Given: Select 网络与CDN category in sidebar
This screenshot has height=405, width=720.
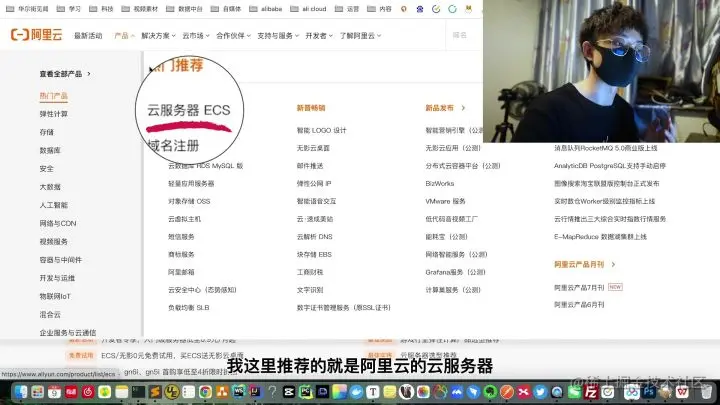Looking at the screenshot, I should click(x=58, y=223).
